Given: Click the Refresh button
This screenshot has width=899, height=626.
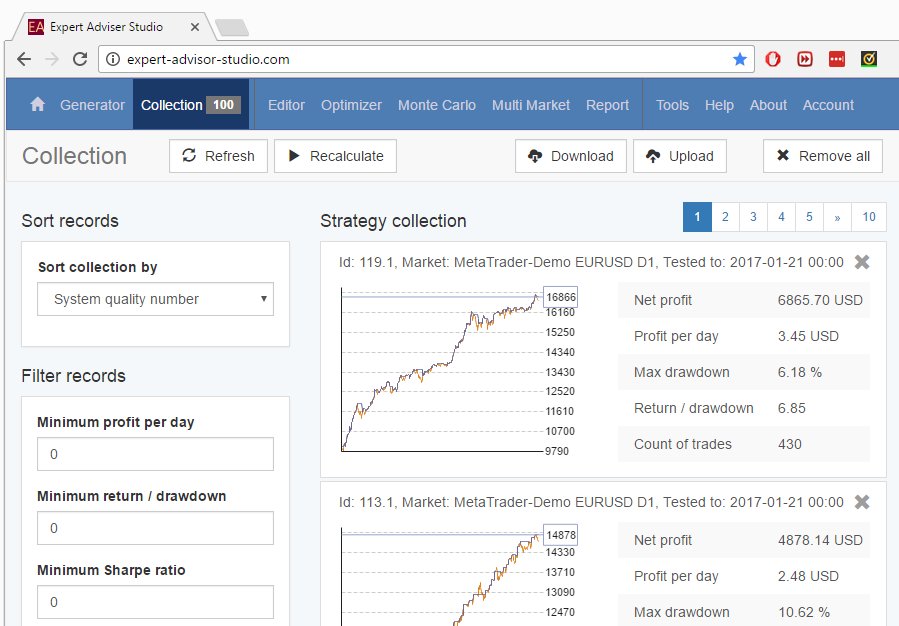Looking at the screenshot, I should [218, 156].
